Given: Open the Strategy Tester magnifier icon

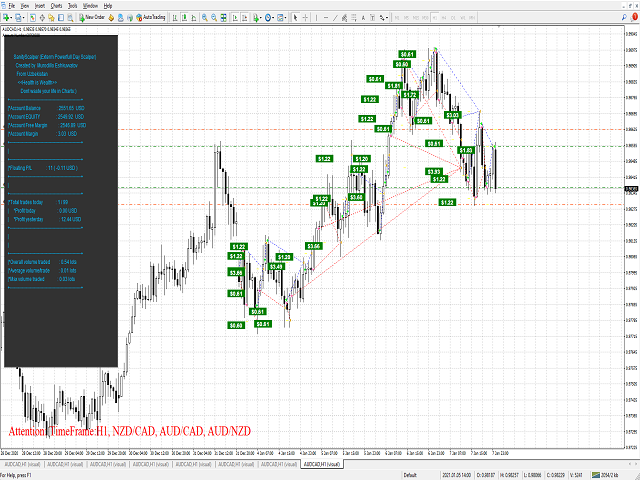Looking at the screenshot, I should point(70,18).
